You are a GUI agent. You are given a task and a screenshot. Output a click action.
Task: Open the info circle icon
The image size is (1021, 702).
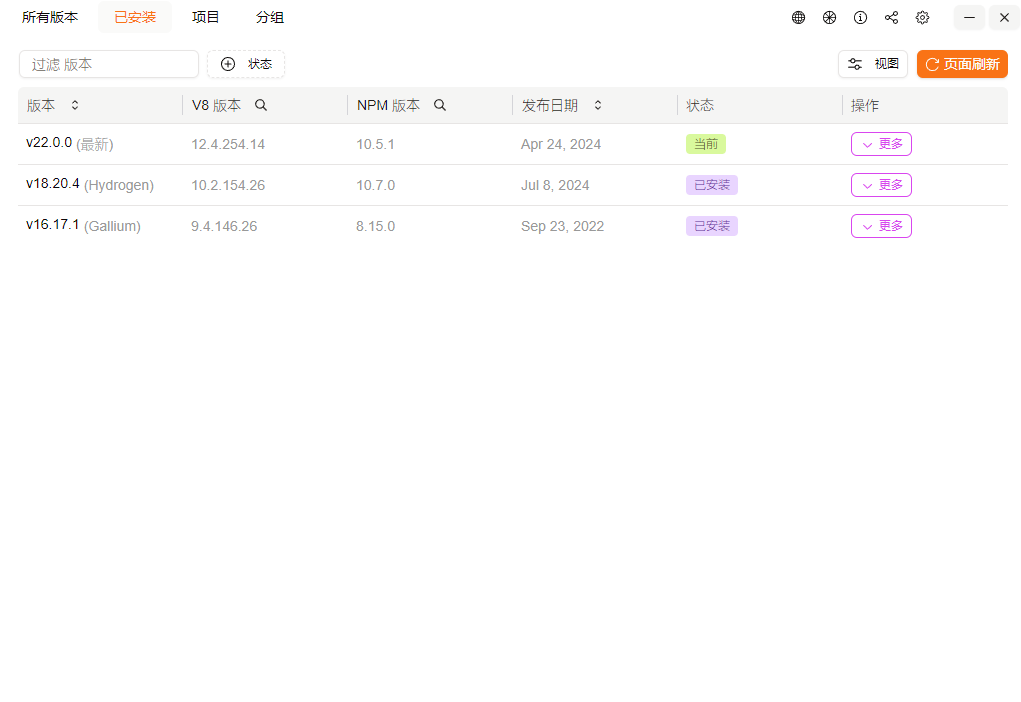[x=860, y=18]
